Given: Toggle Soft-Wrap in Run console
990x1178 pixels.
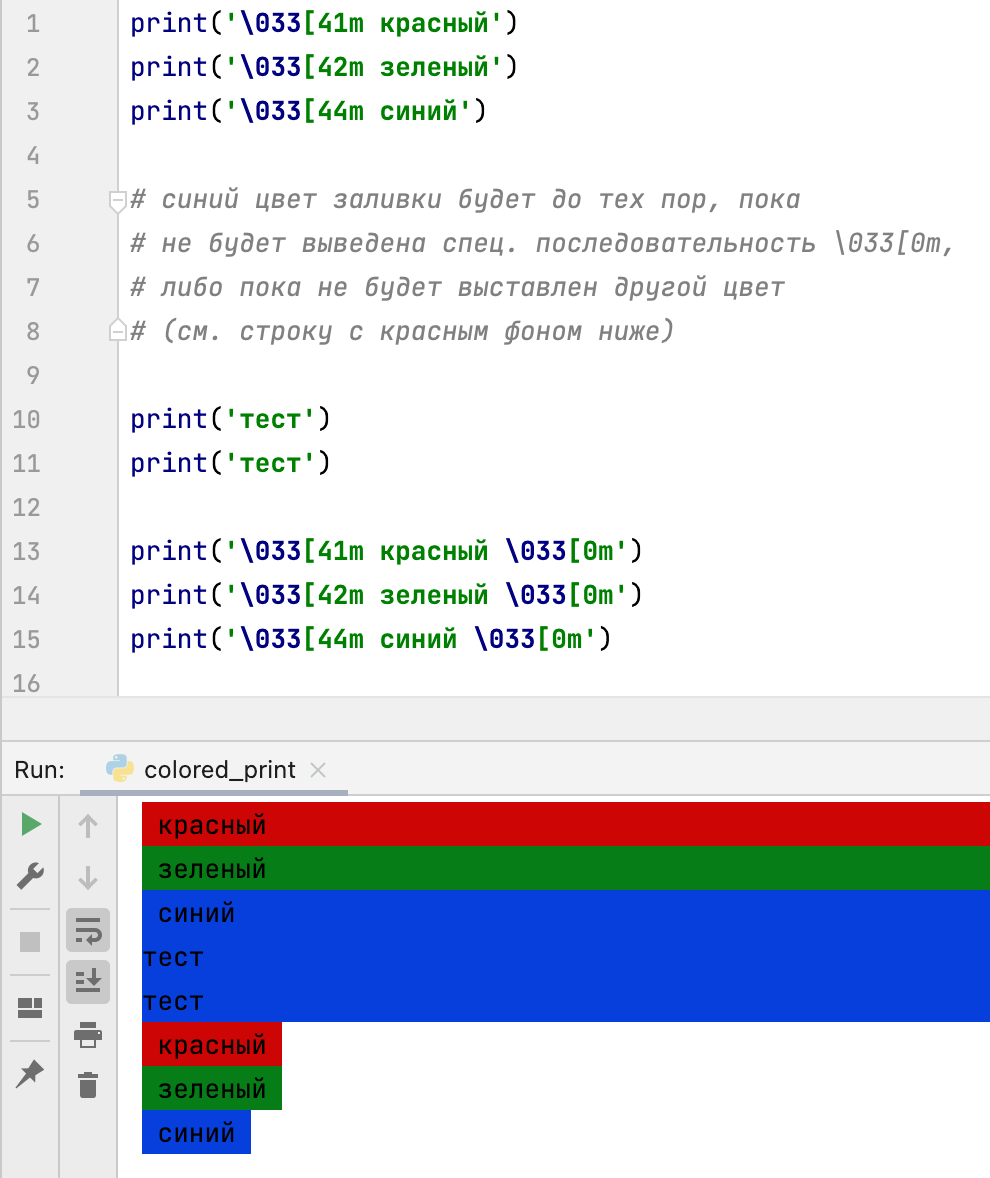Looking at the screenshot, I should [x=88, y=931].
